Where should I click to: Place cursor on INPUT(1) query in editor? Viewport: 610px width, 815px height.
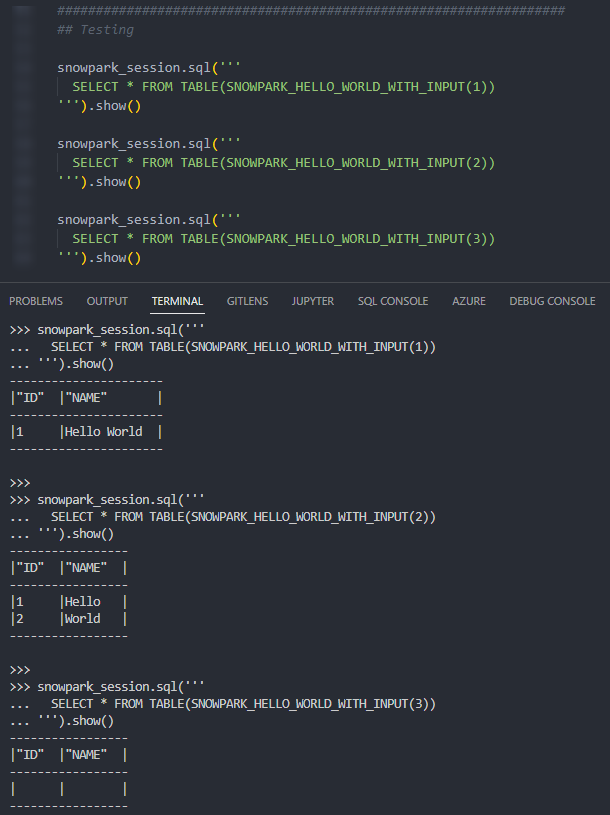point(284,87)
